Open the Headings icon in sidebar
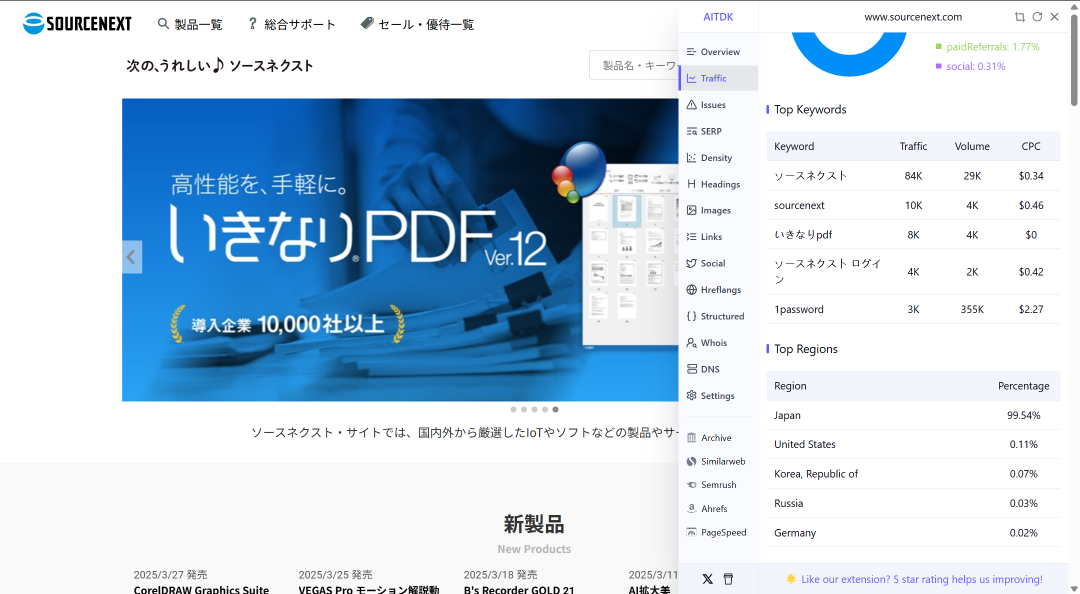1080x594 pixels. [692, 184]
